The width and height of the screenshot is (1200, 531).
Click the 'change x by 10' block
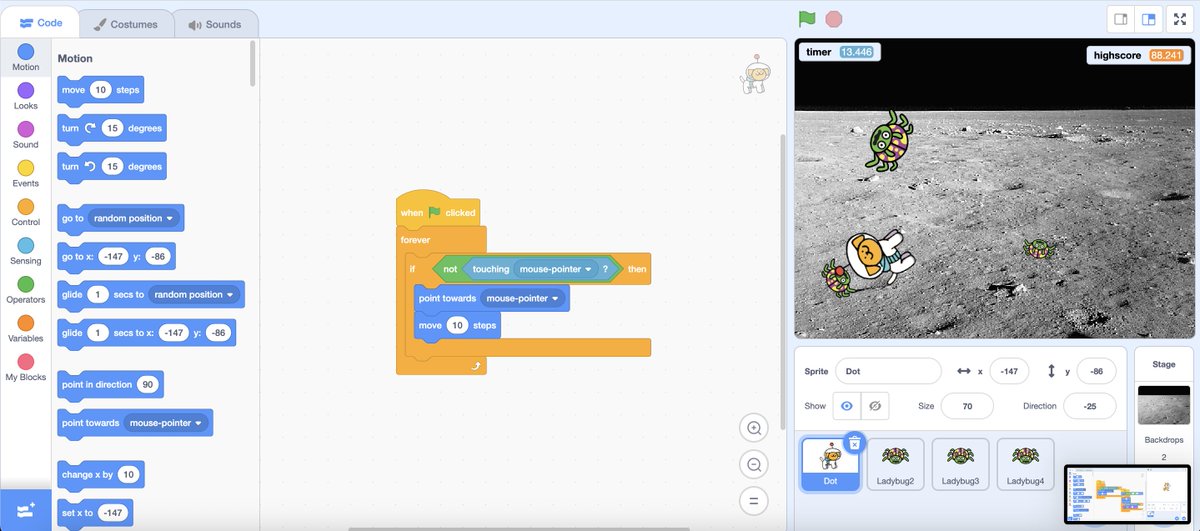point(101,474)
